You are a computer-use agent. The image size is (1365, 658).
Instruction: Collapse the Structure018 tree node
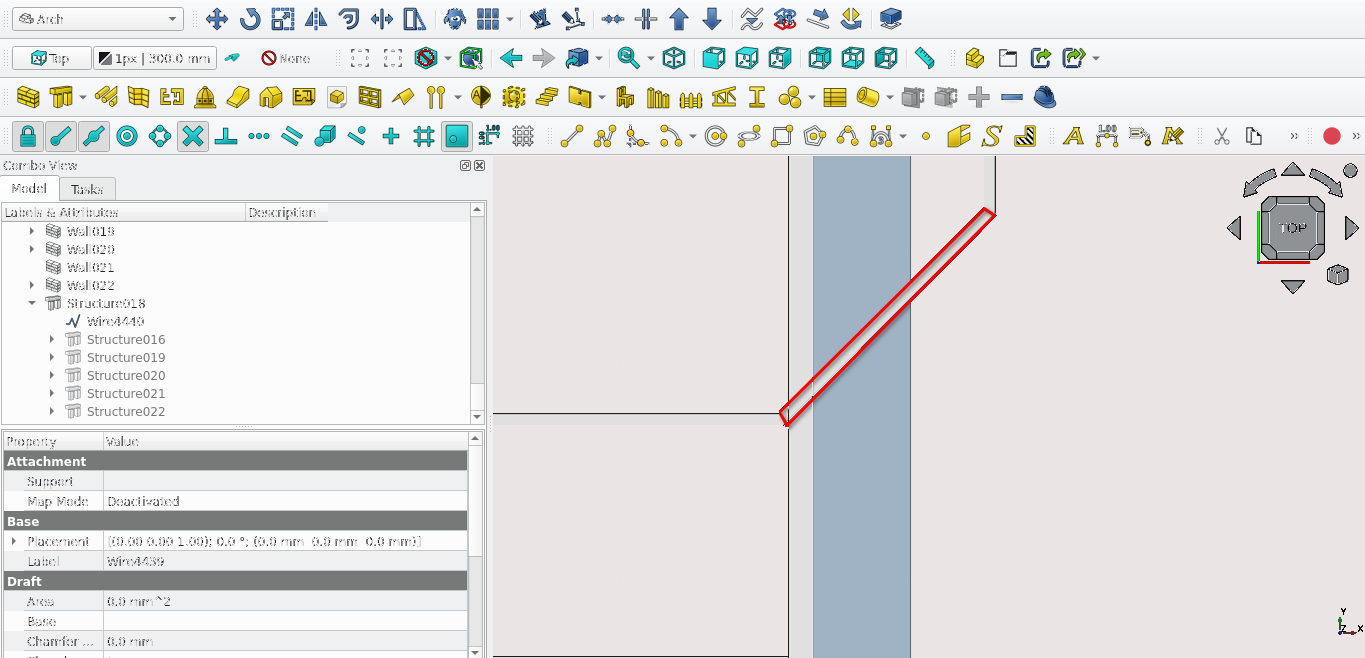[x=32, y=303]
